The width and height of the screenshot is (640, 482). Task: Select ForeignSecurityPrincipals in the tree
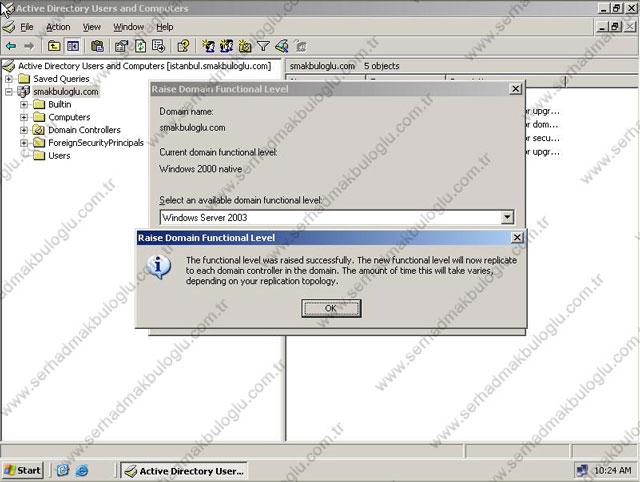coord(96,142)
